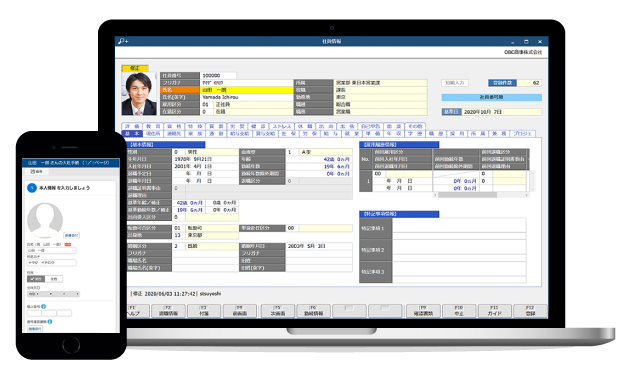The width and height of the screenshot is (640, 380).
Task: Select the male gender toggle on phone
Action: (36, 279)
